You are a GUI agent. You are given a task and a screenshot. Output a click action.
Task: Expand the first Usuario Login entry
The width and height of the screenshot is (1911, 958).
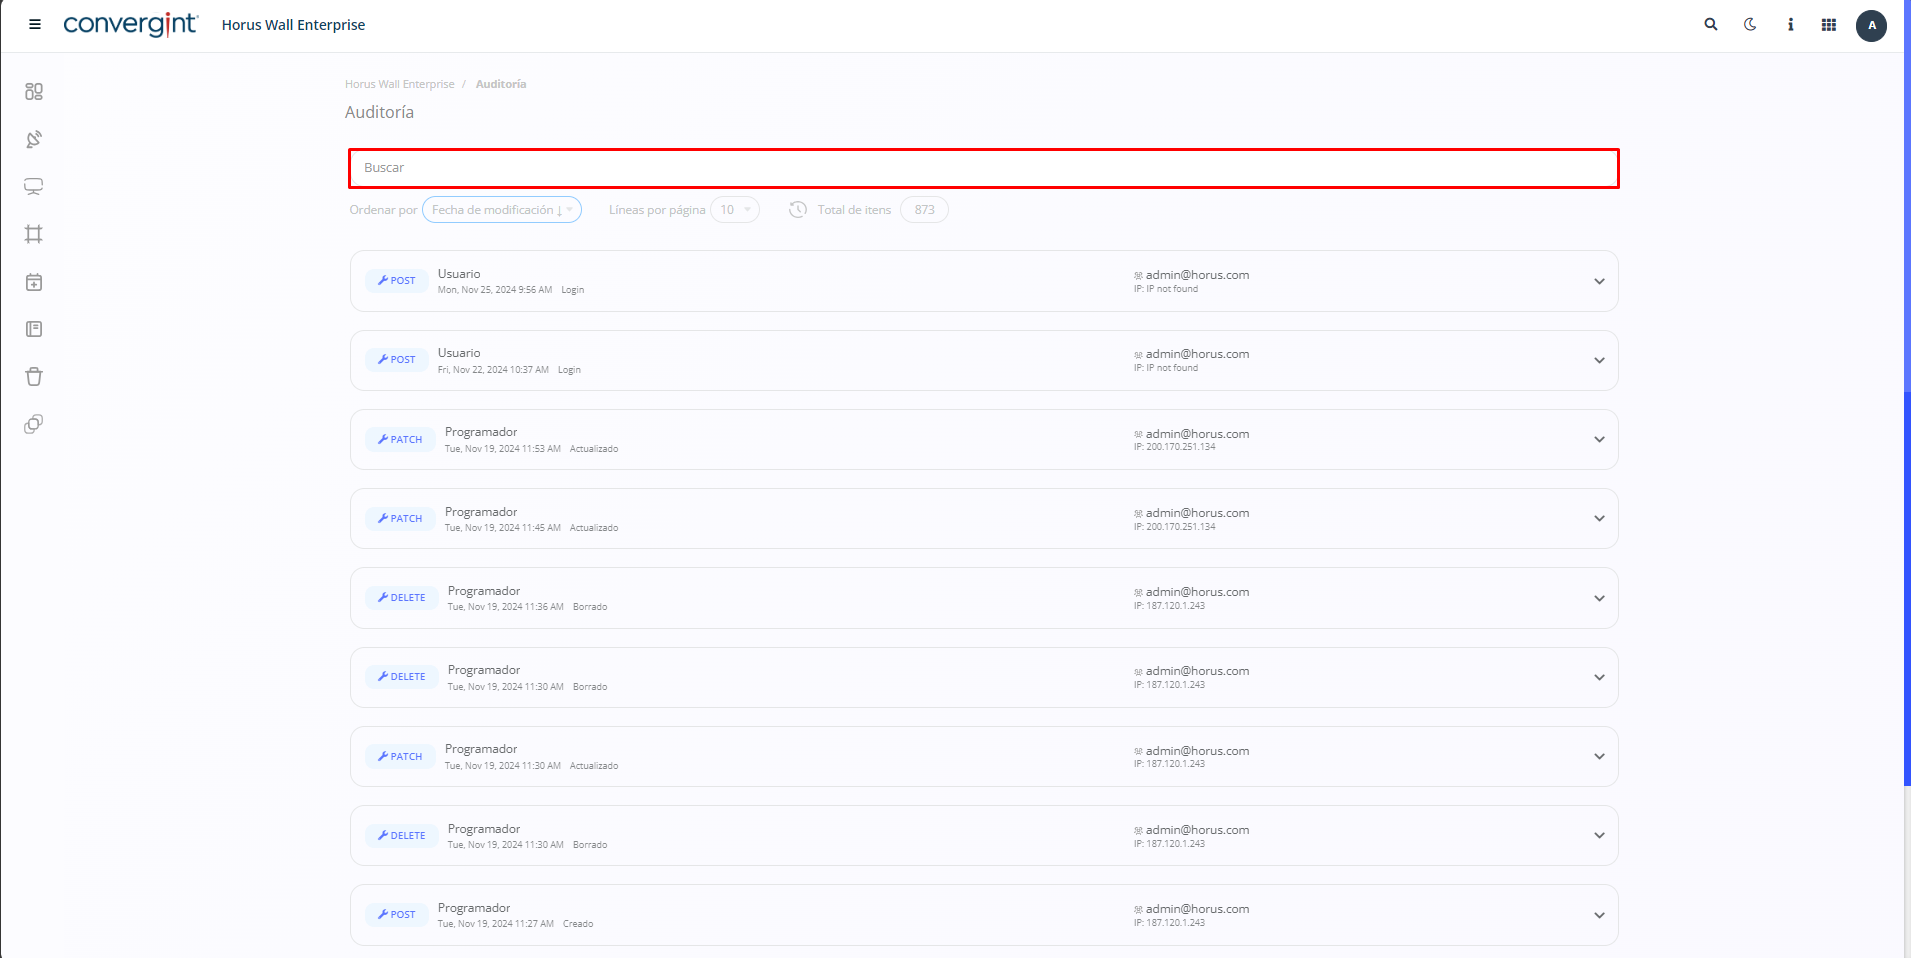pyautogui.click(x=1599, y=281)
